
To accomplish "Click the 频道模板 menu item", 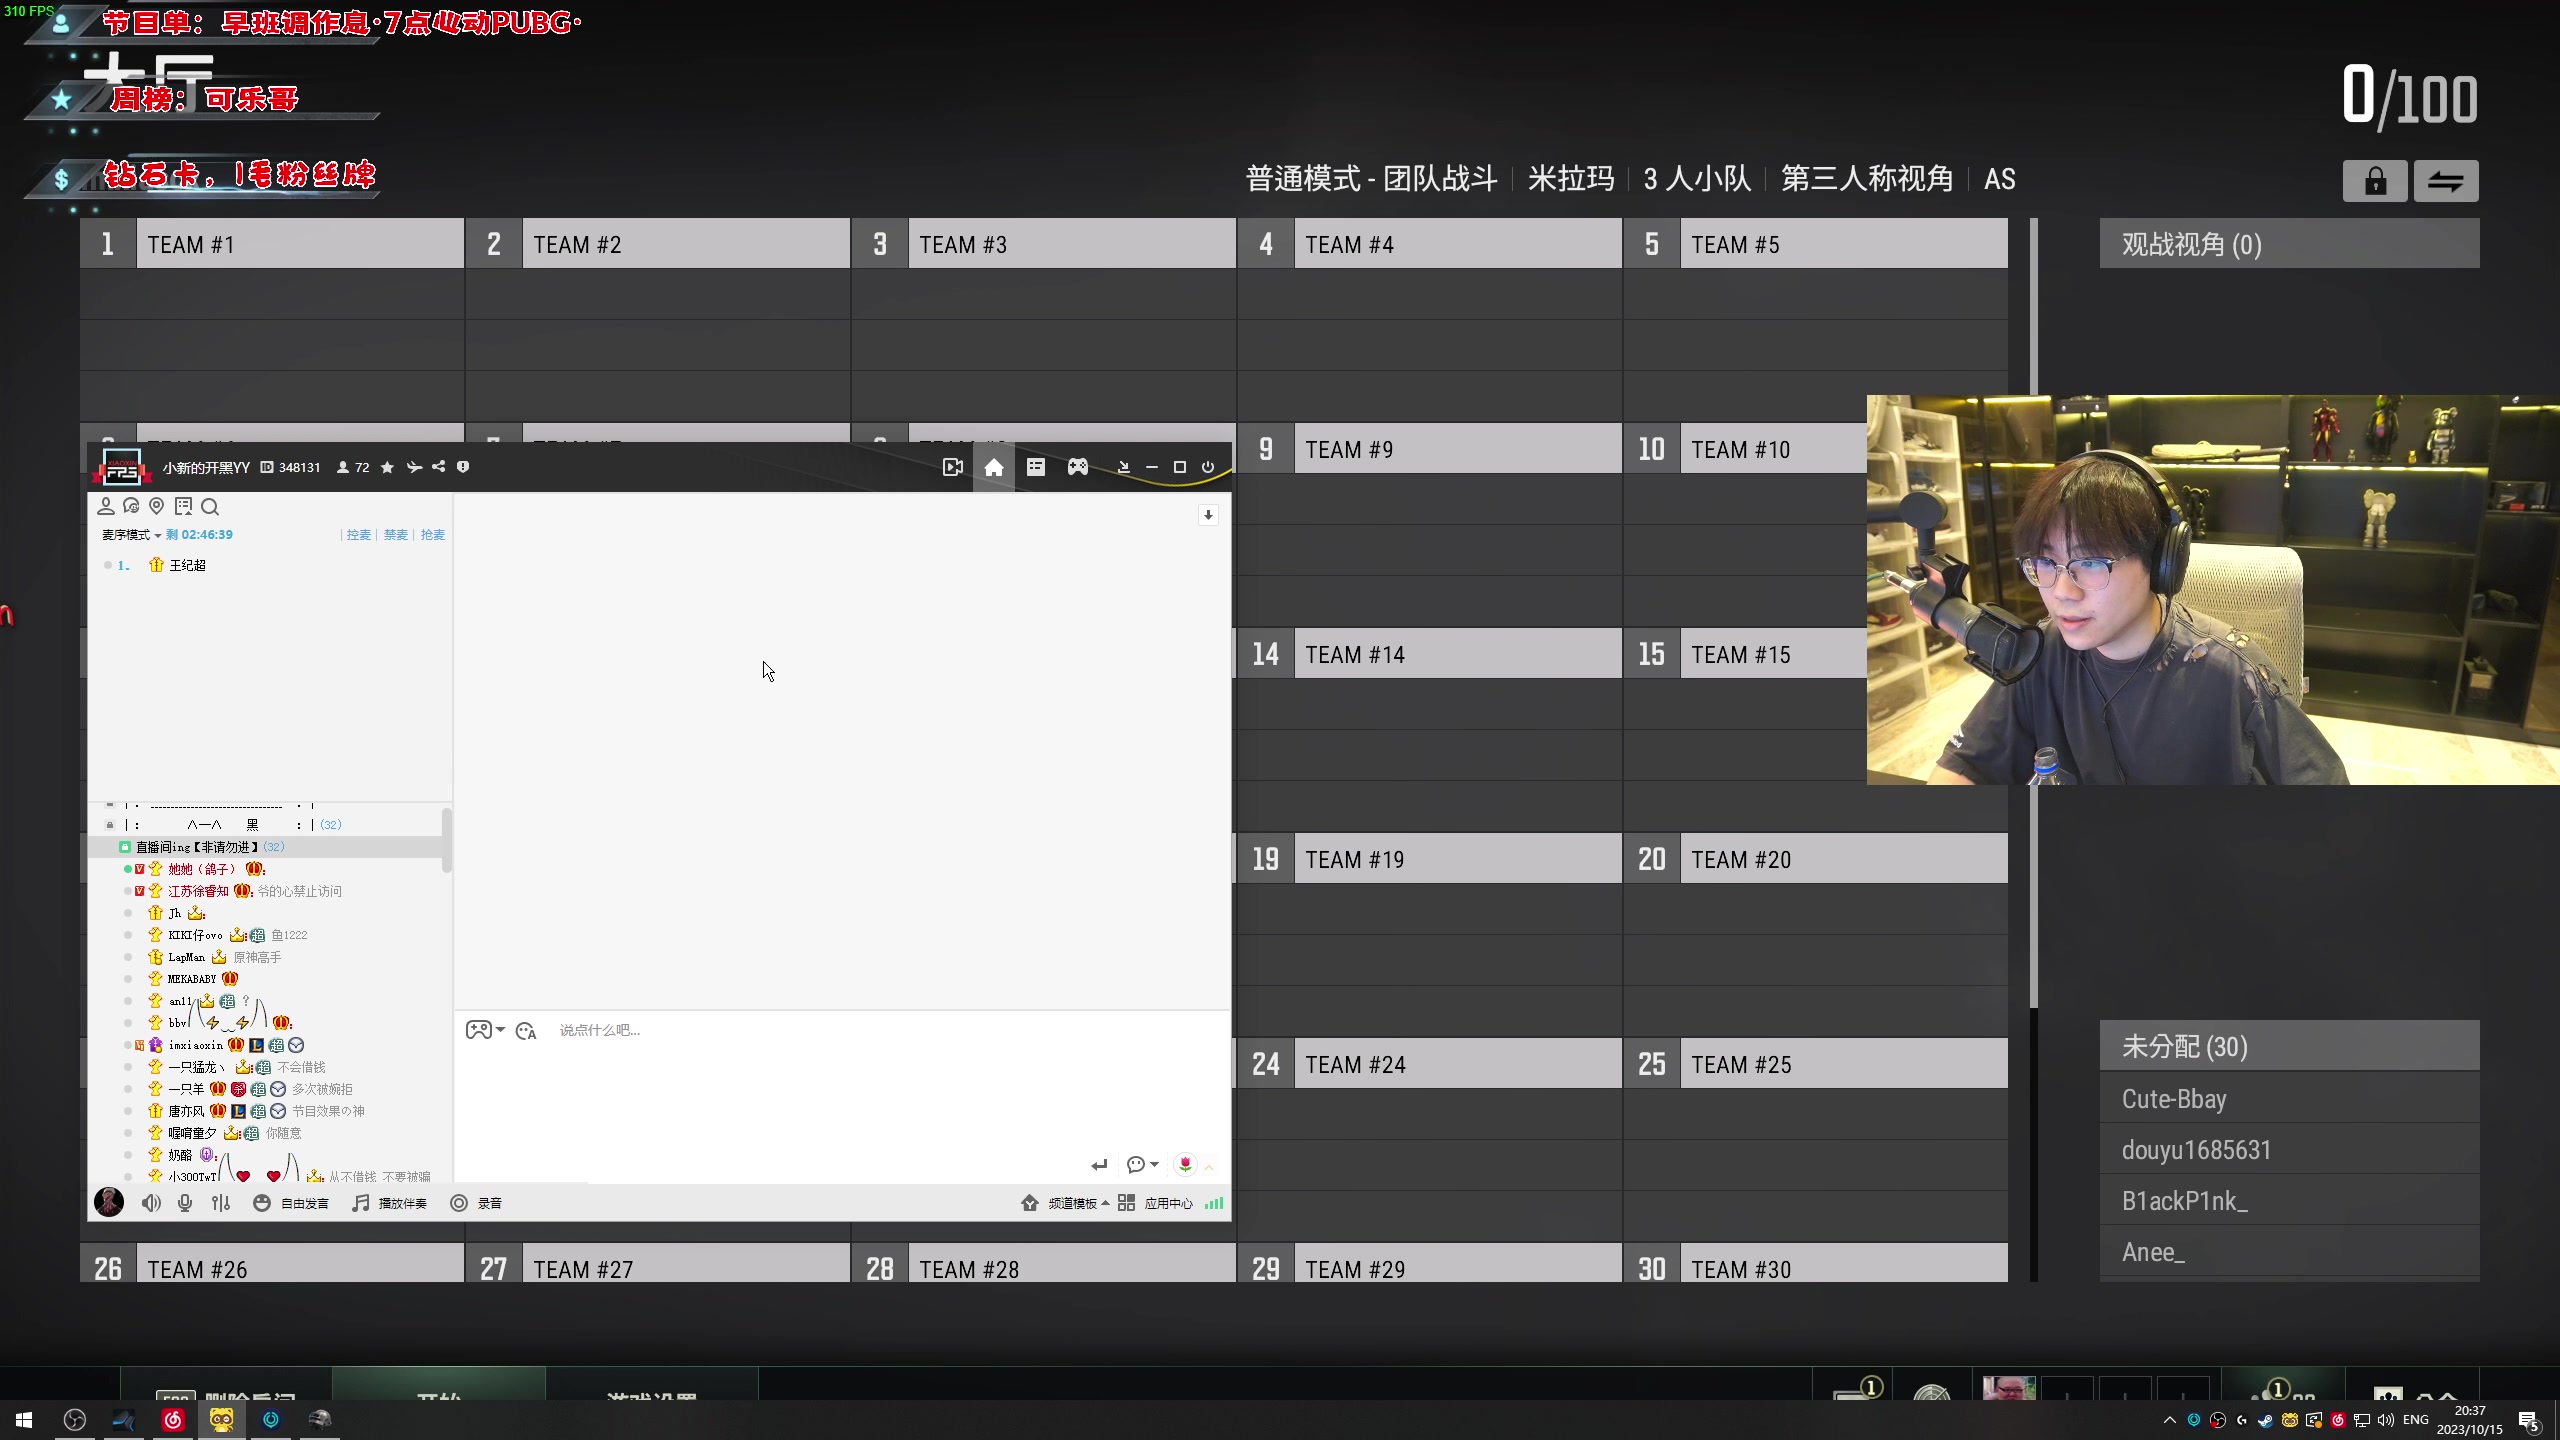I will click(x=1073, y=1203).
